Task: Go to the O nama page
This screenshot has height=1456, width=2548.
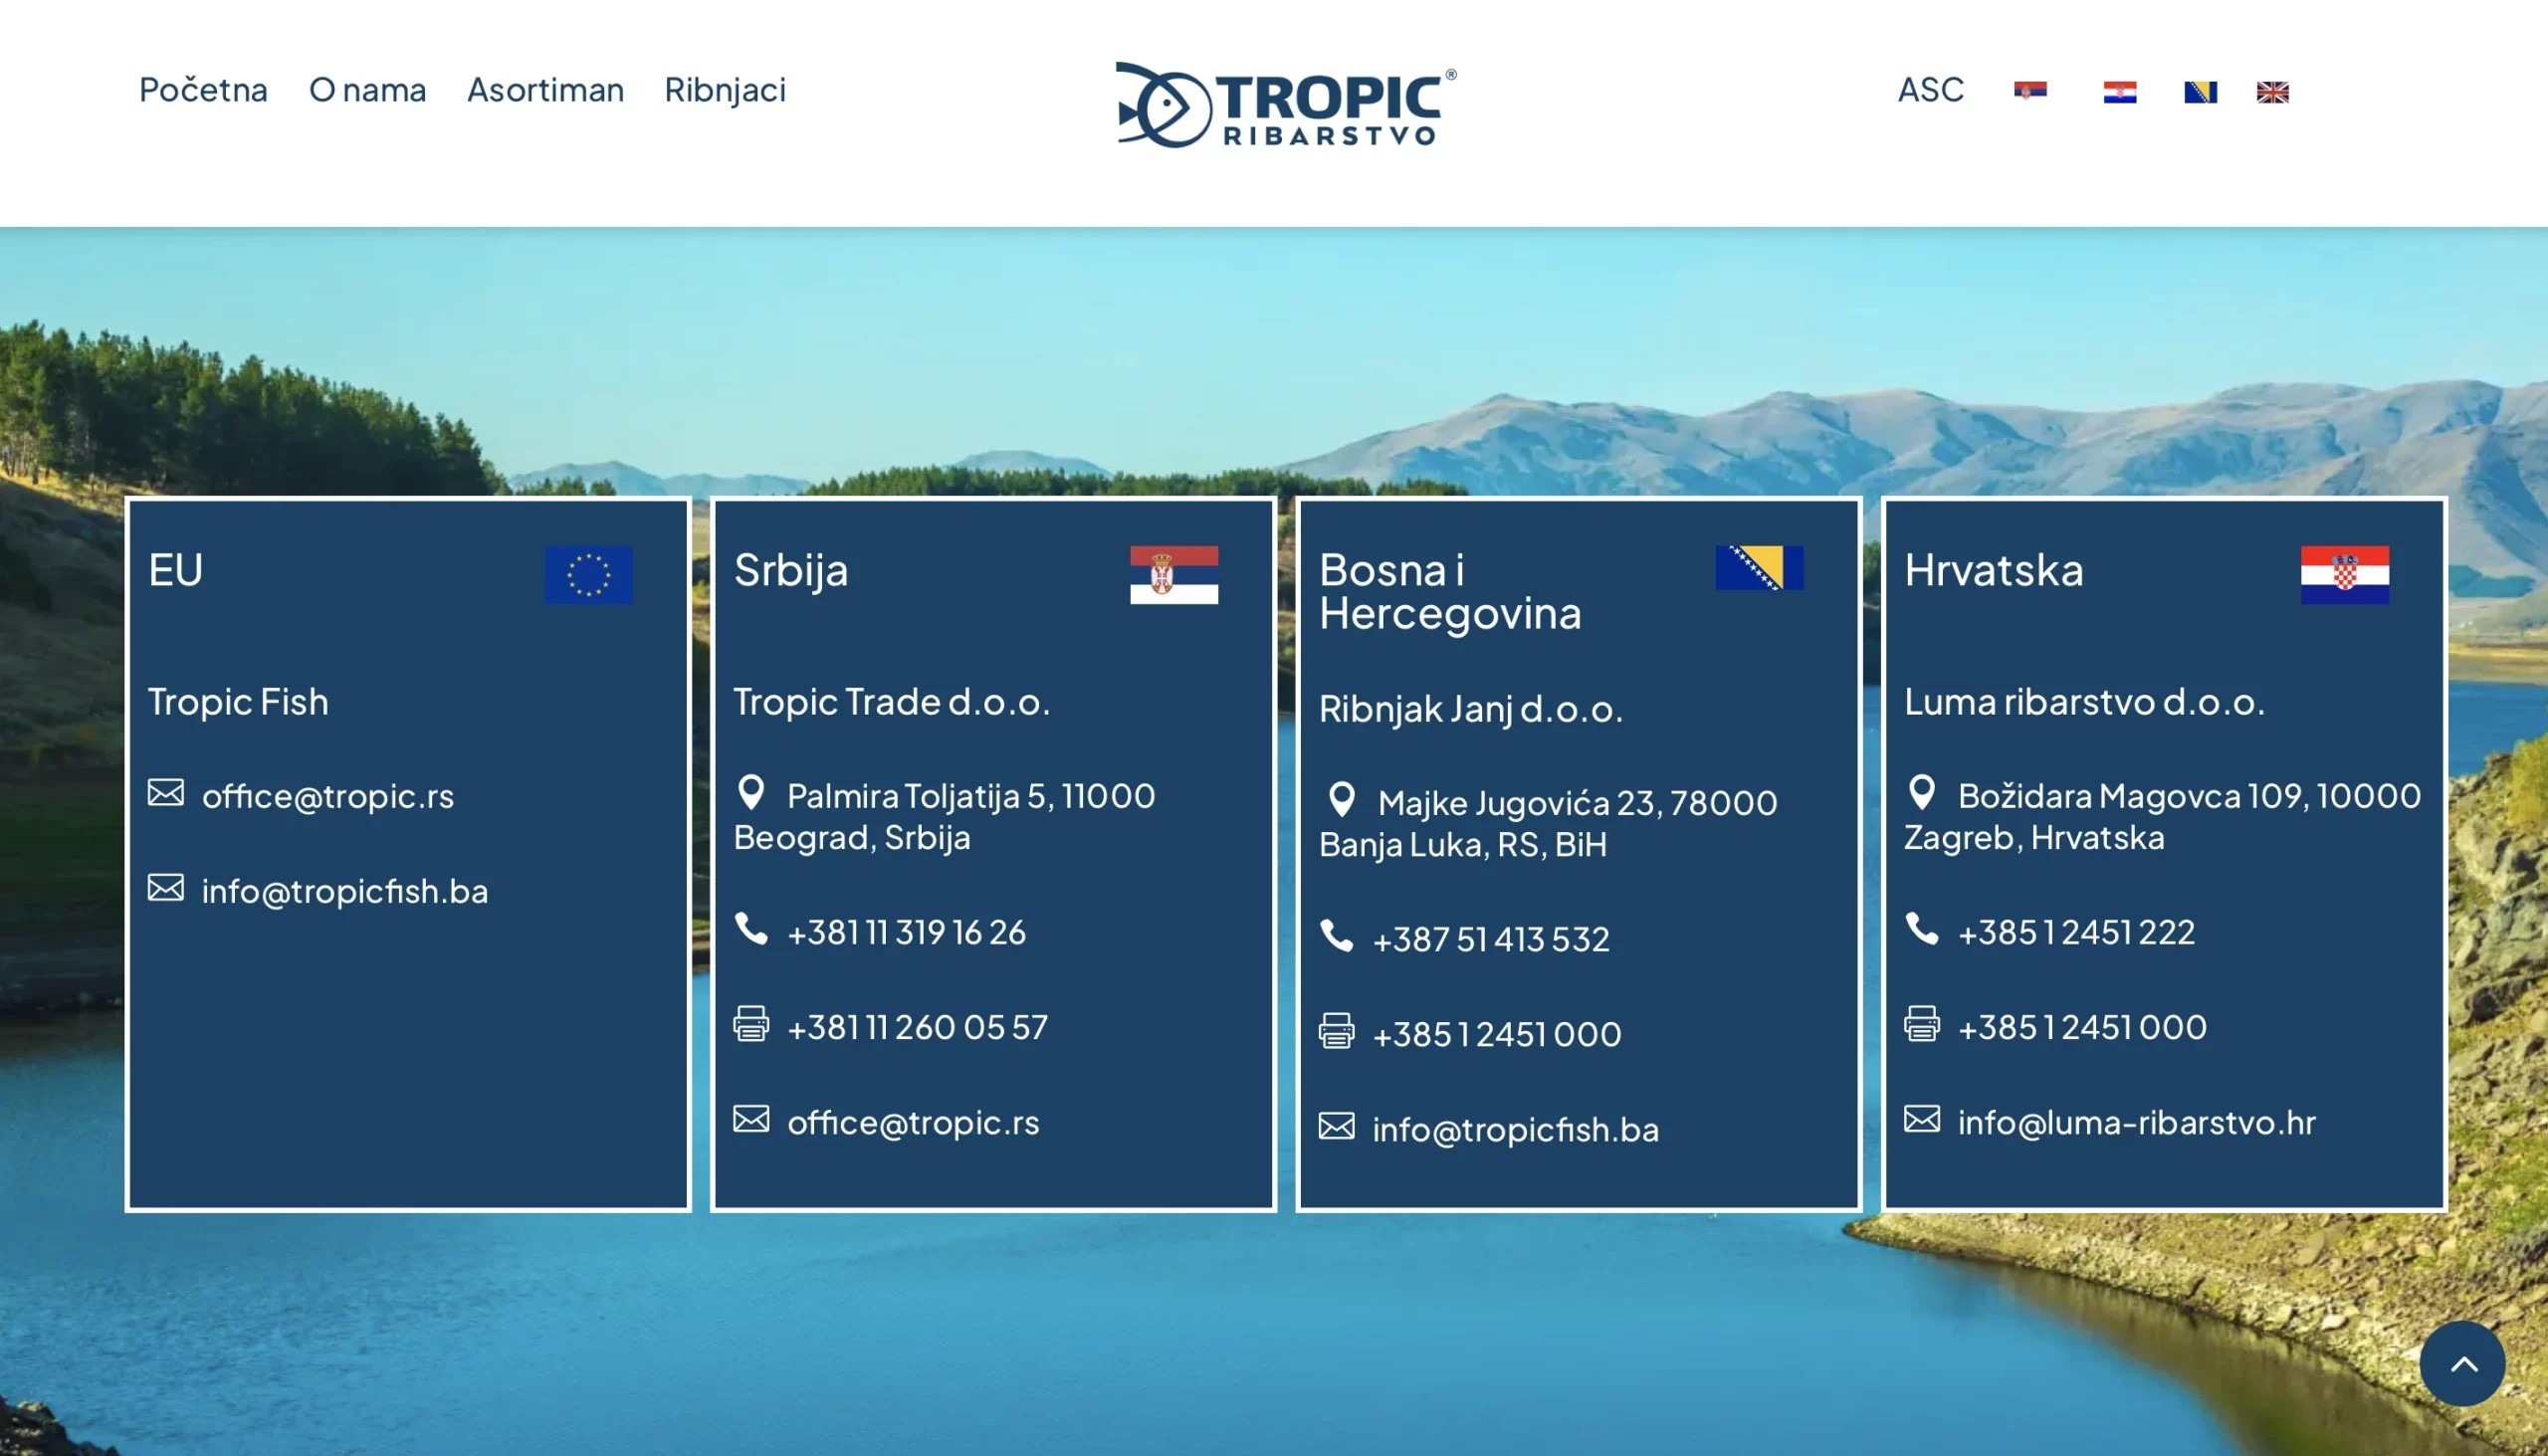Action: (x=367, y=90)
